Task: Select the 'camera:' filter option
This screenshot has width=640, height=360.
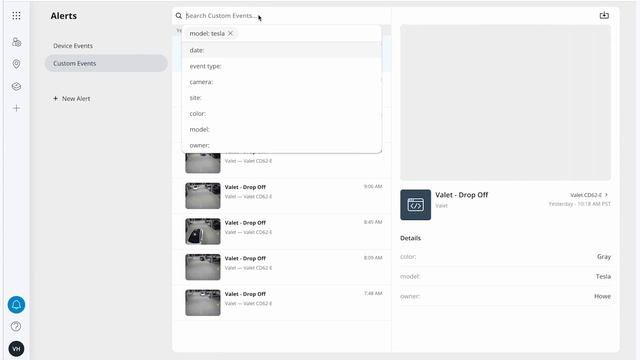Action: (282, 82)
